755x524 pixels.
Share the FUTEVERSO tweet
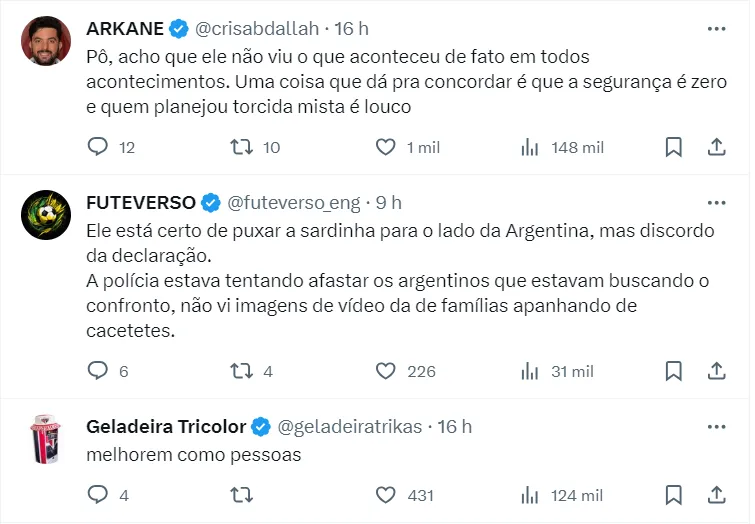coord(716,371)
